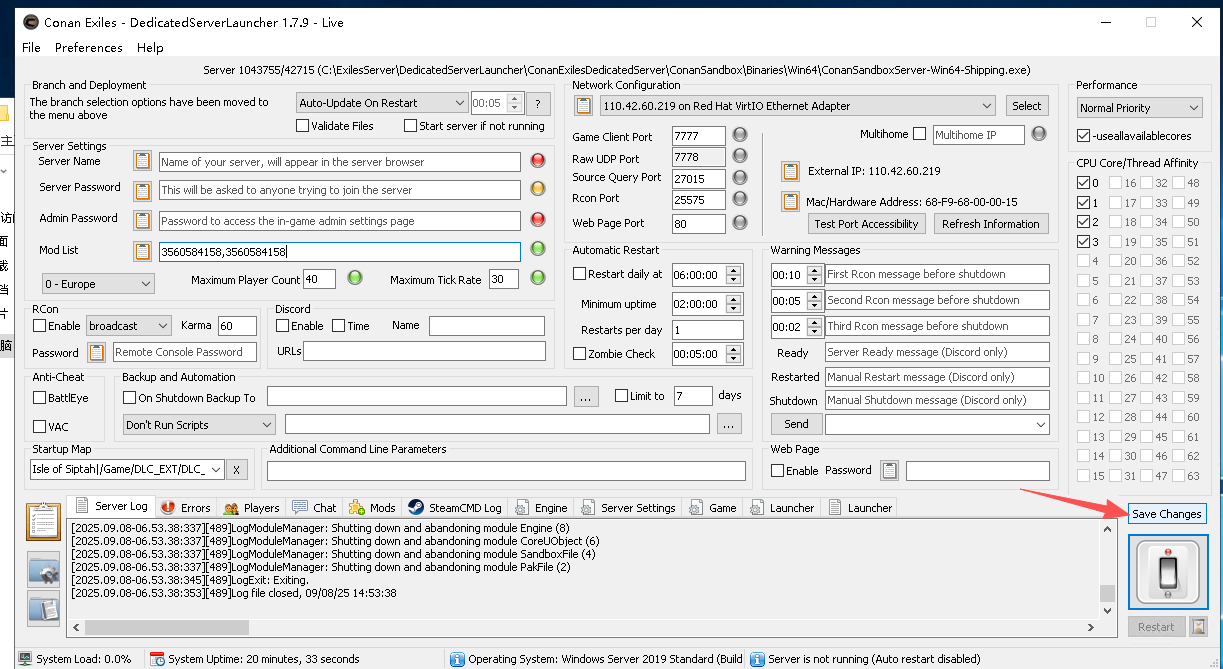
Task: Switch to the Errors tab
Action: pyautogui.click(x=185, y=508)
